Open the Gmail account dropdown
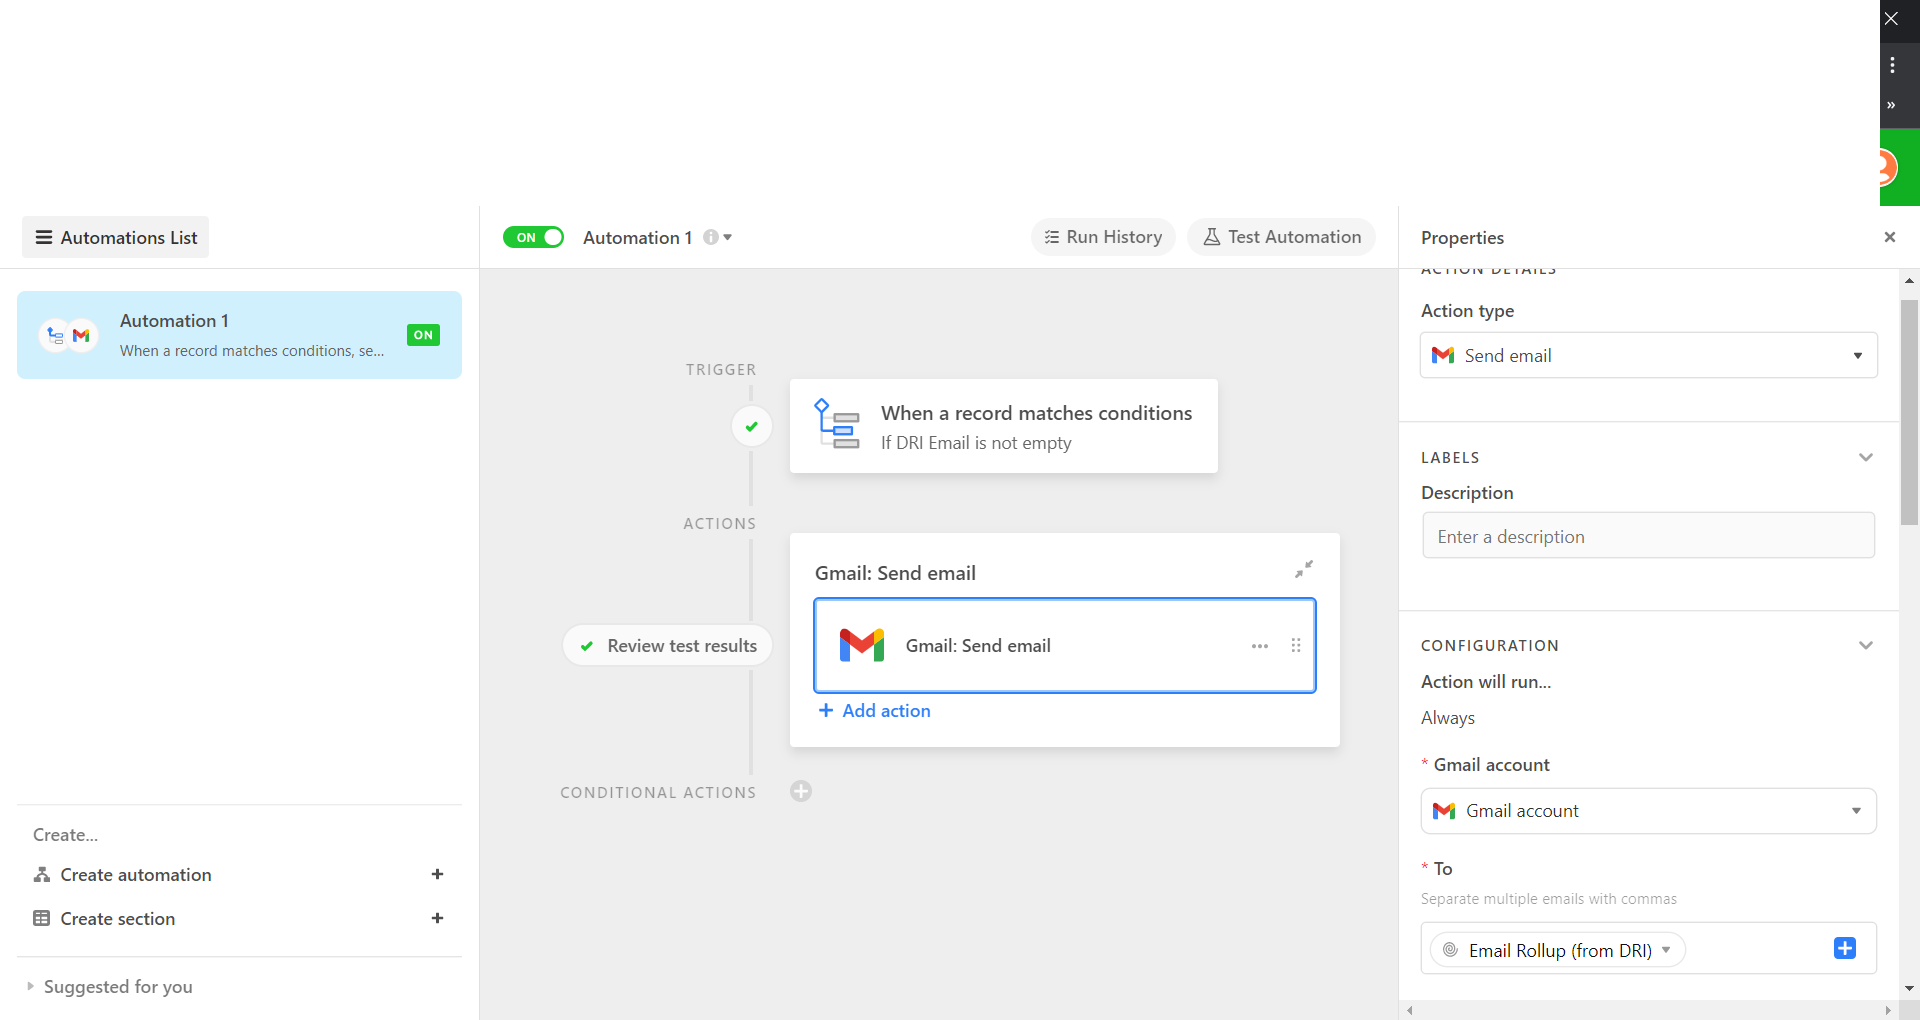 (x=1648, y=811)
